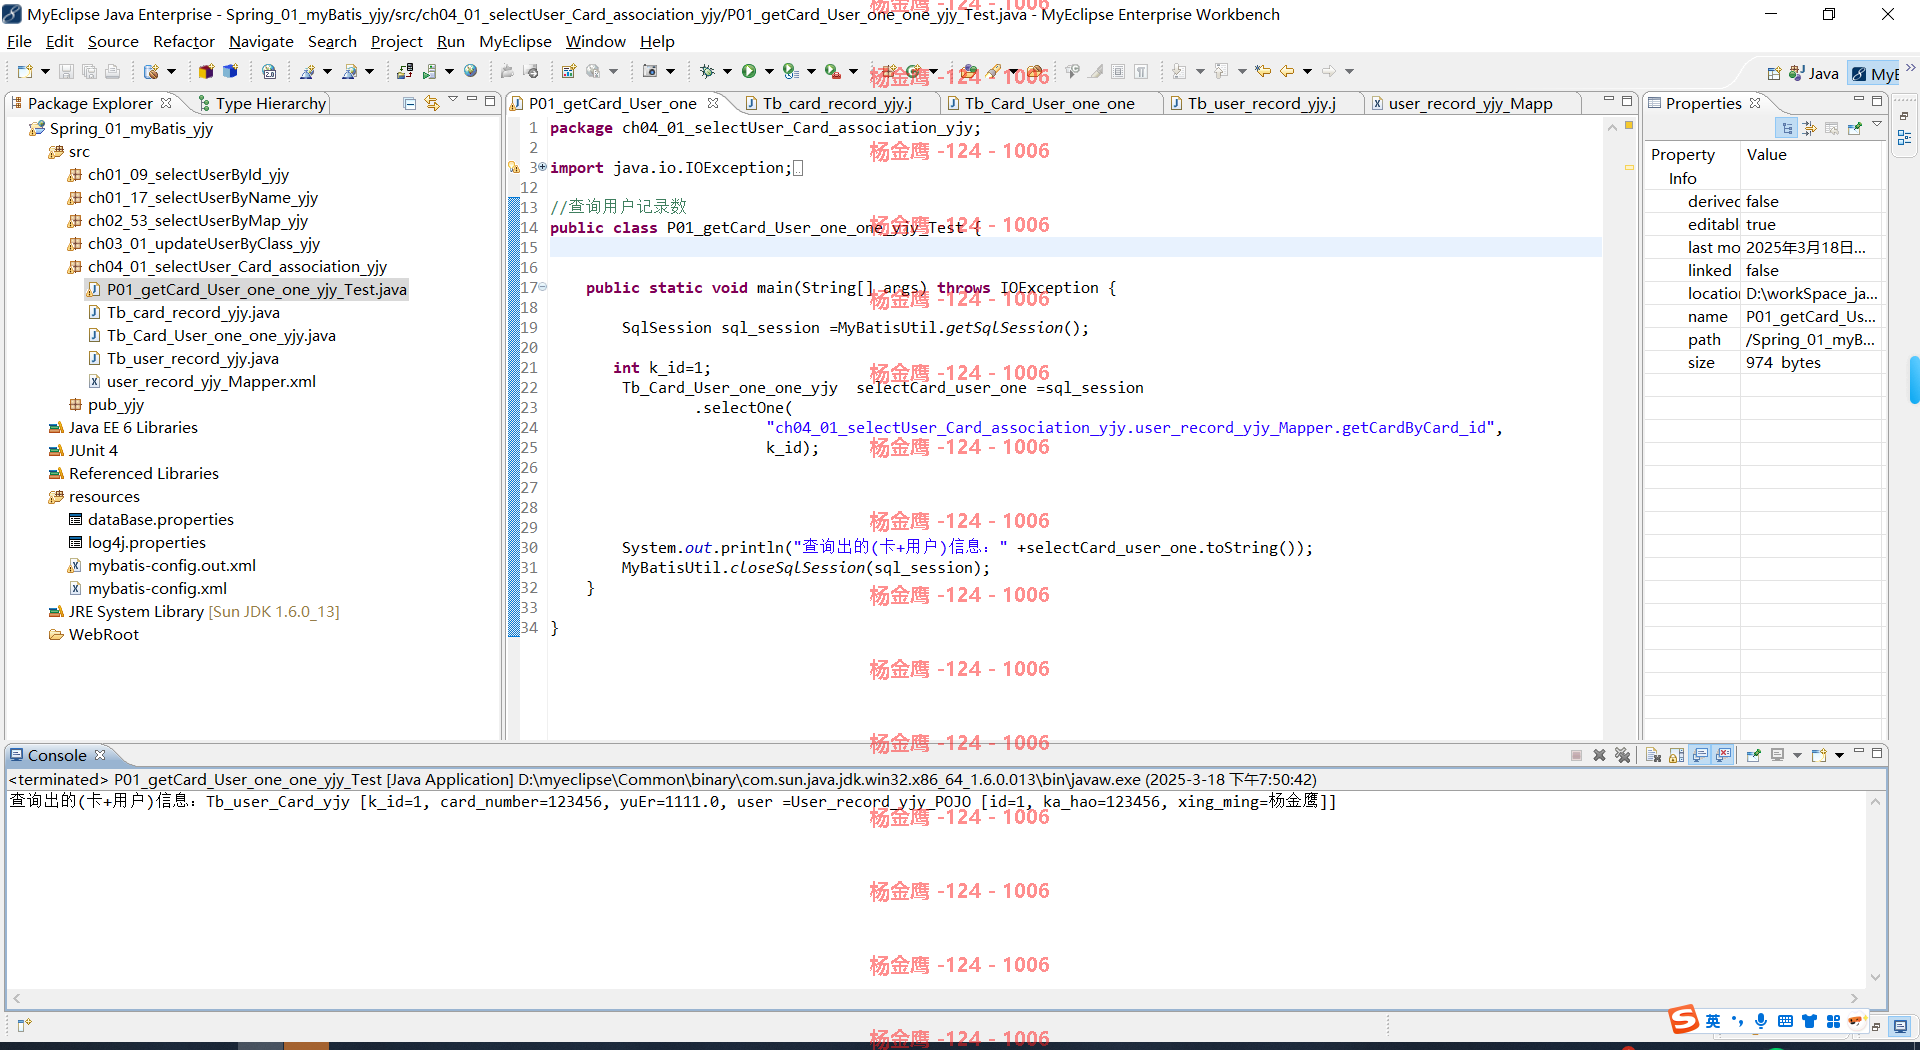Viewport: 1920px width, 1050px height.
Task: Click Remove Launch in Console toolbar
Action: (1599, 755)
